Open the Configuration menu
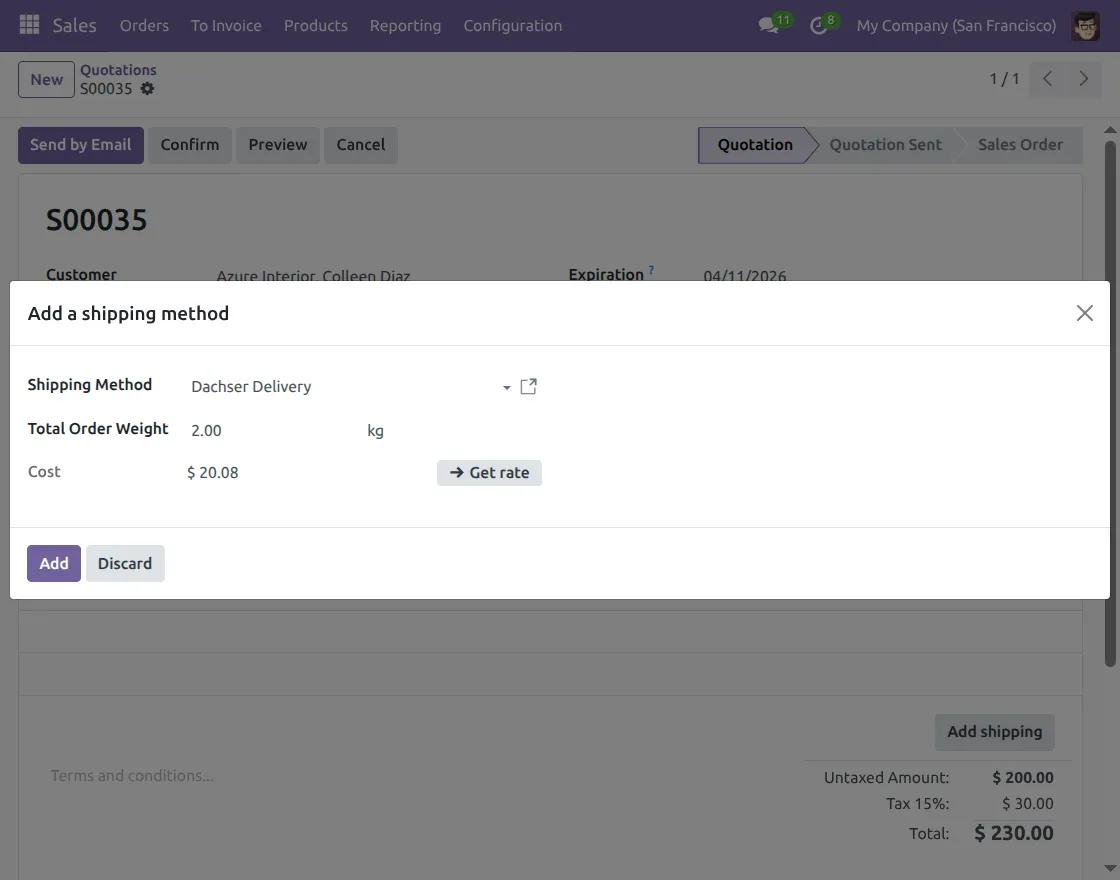The image size is (1120, 880). coord(512,25)
